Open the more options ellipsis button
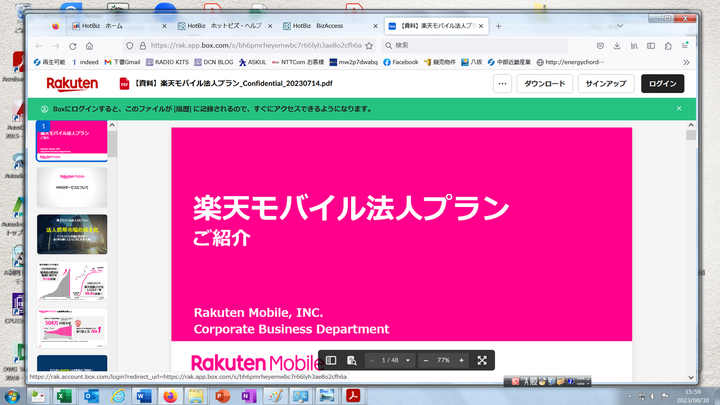Image resolution: width=720 pixels, height=405 pixels. tap(502, 84)
